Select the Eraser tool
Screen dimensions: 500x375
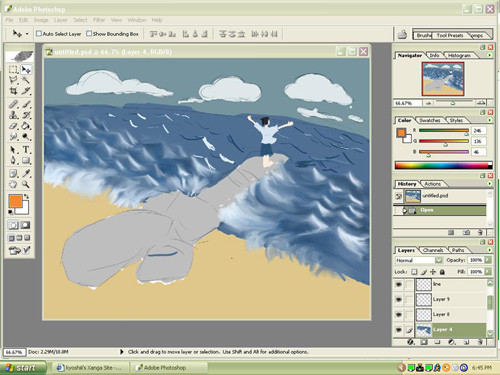coord(13,126)
